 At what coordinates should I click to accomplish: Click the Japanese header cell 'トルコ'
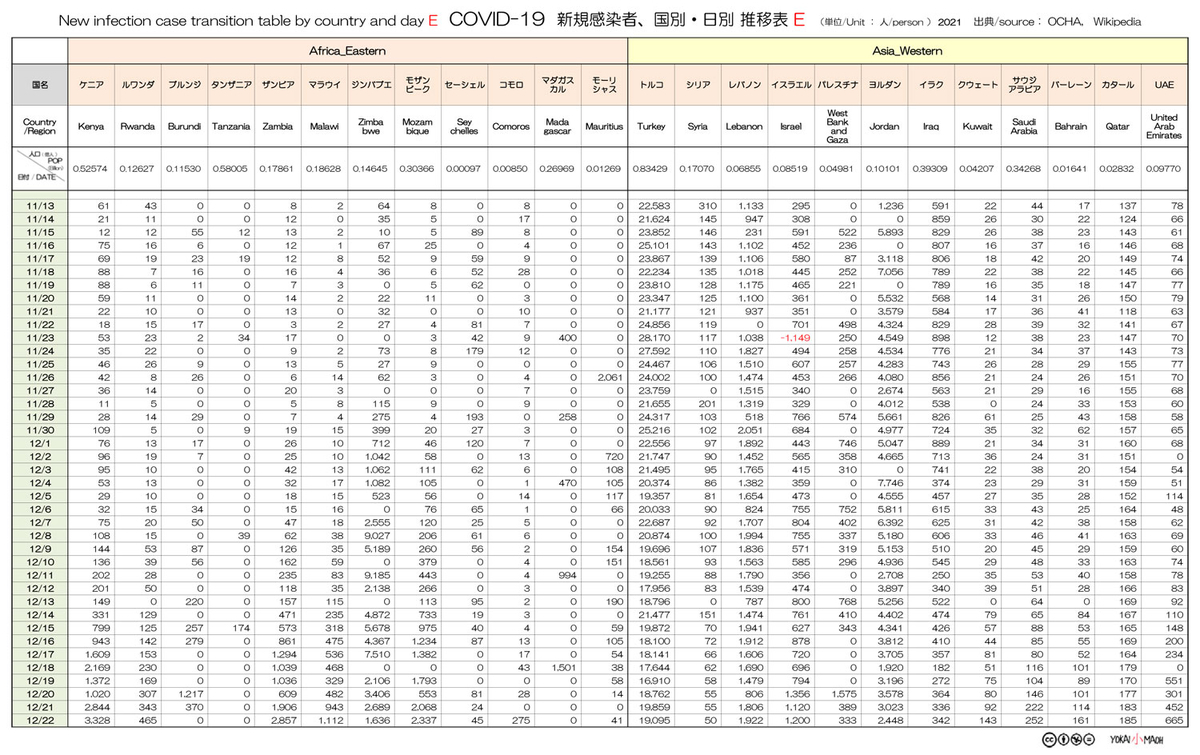(x=652, y=85)
